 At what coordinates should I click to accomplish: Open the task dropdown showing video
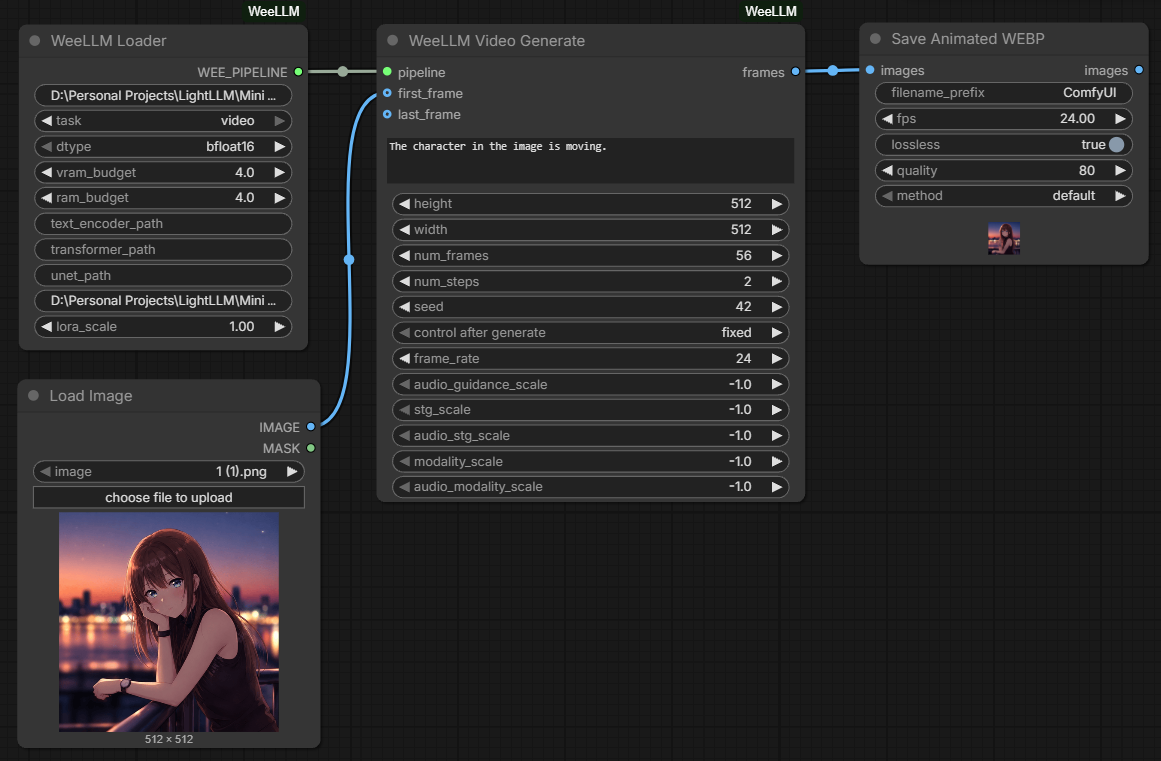pos(163,121)
